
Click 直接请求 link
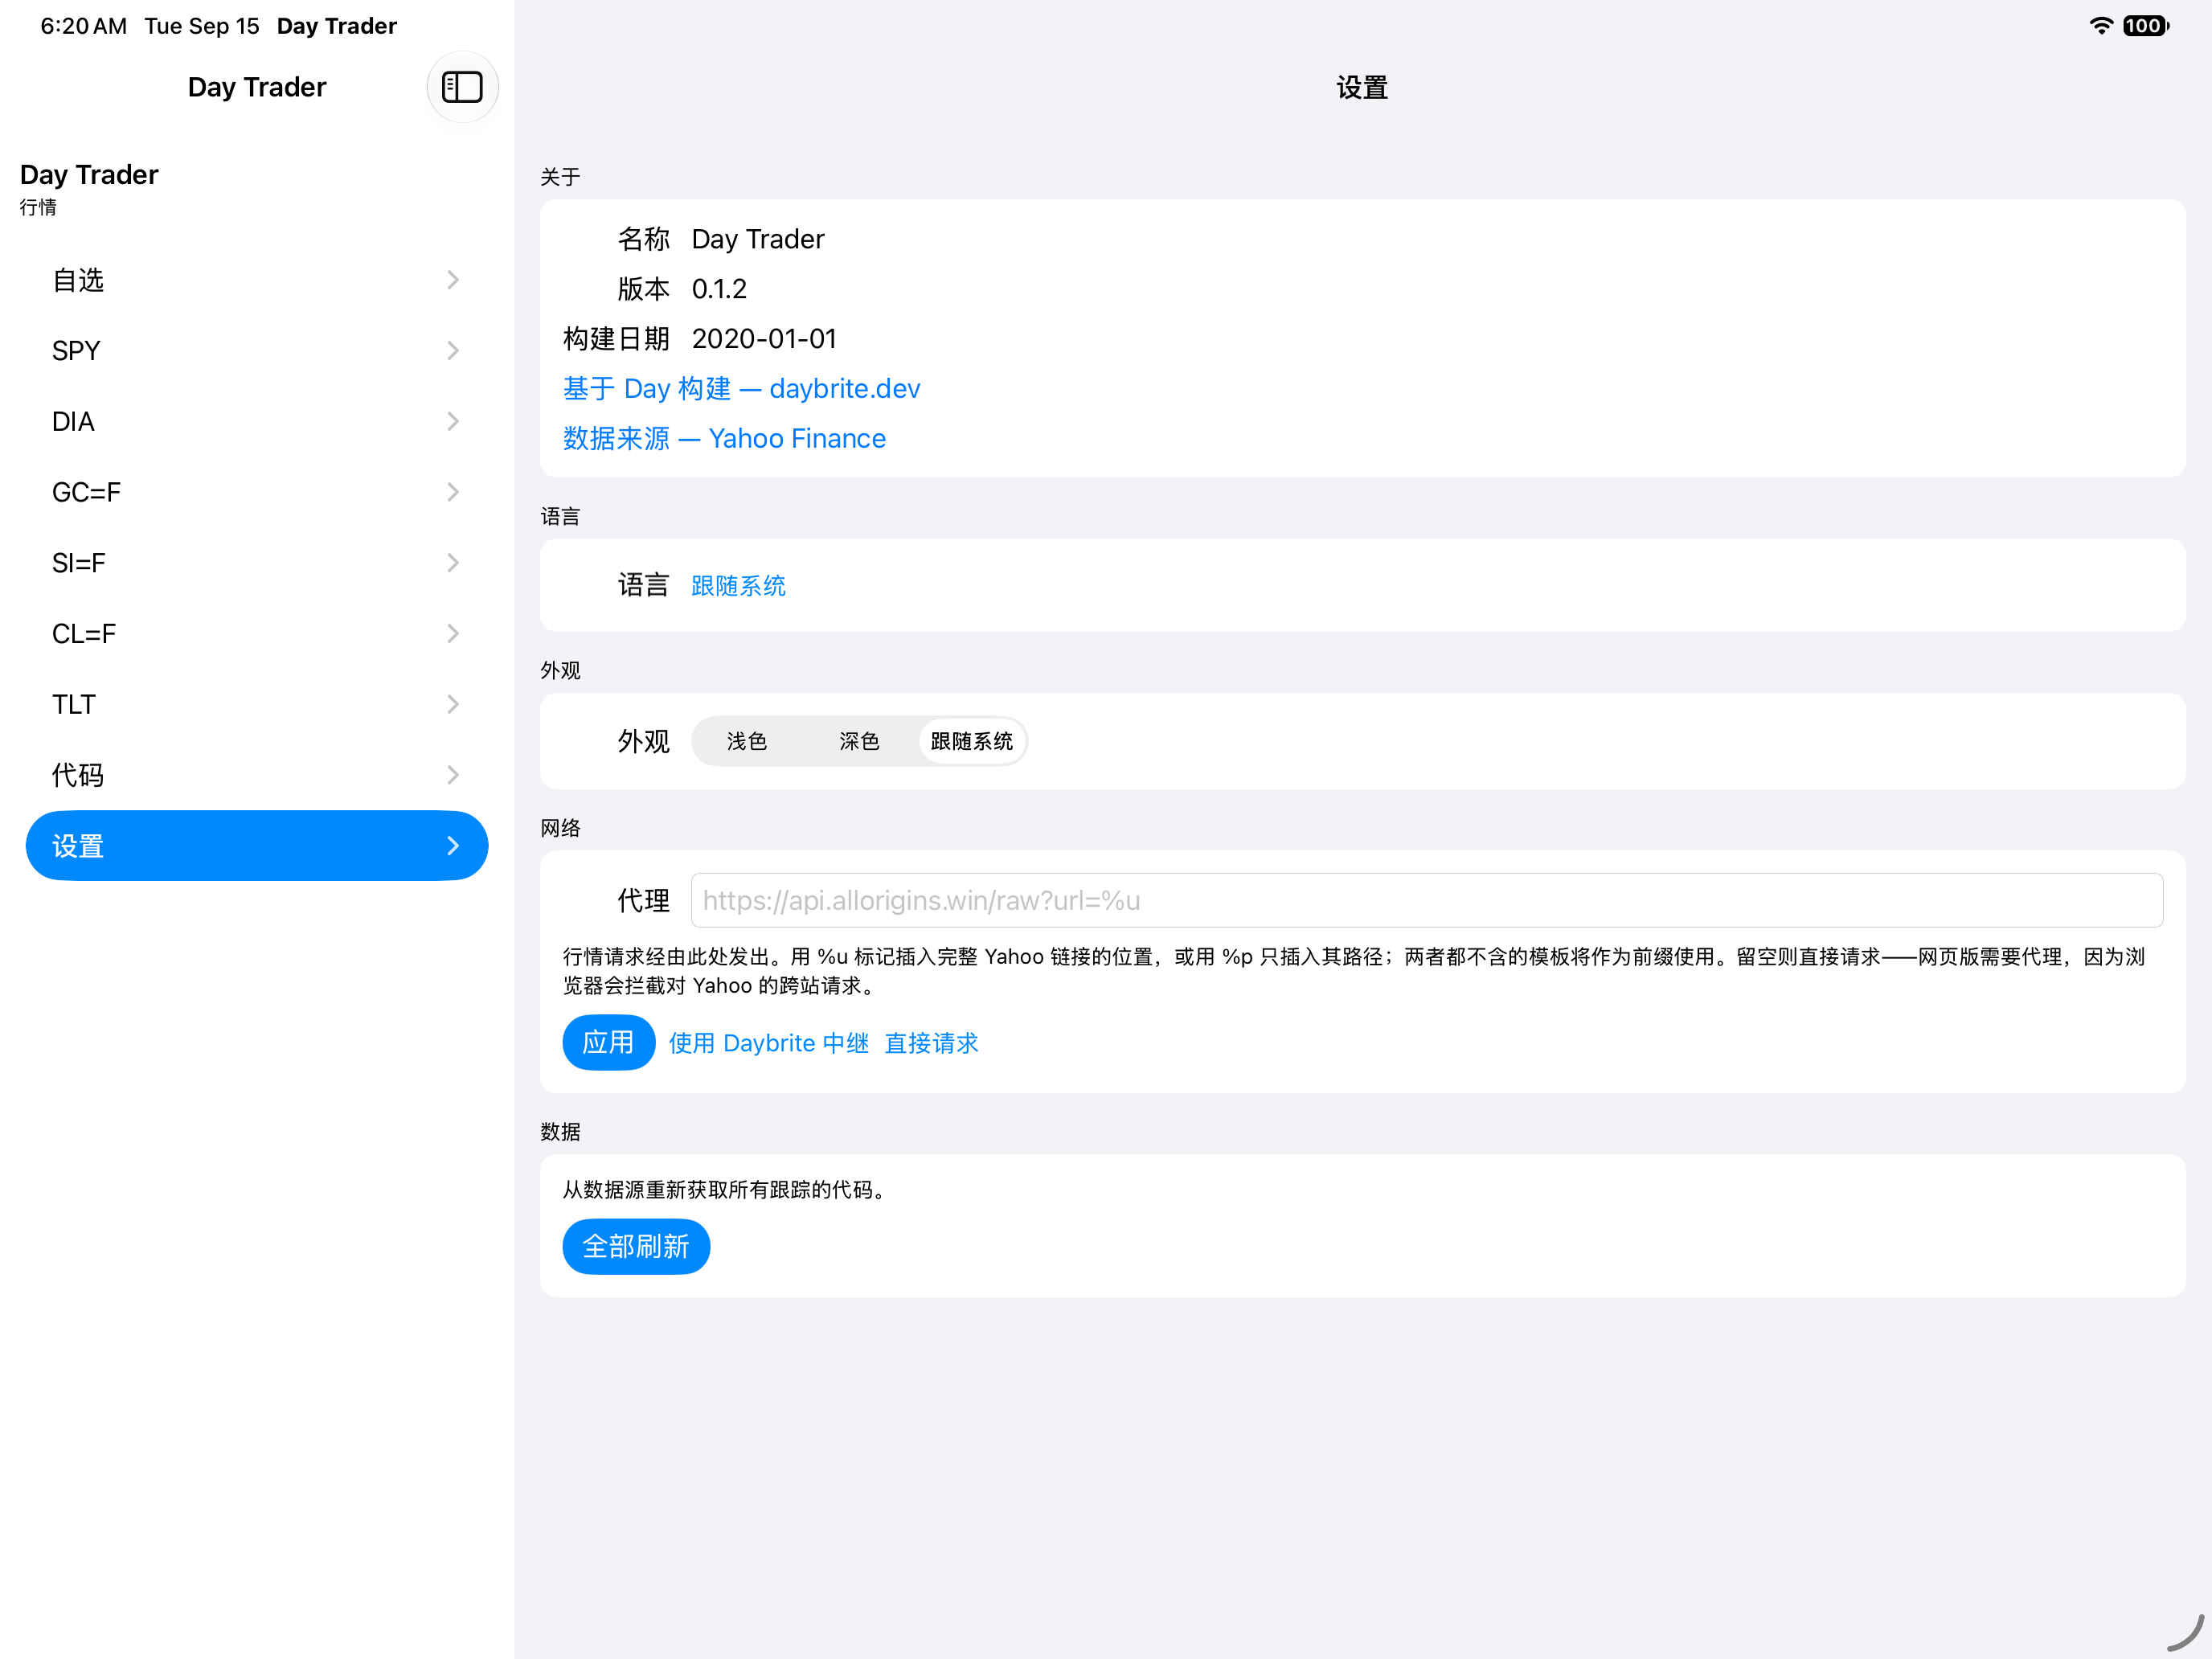click(x=931, y=1043)
